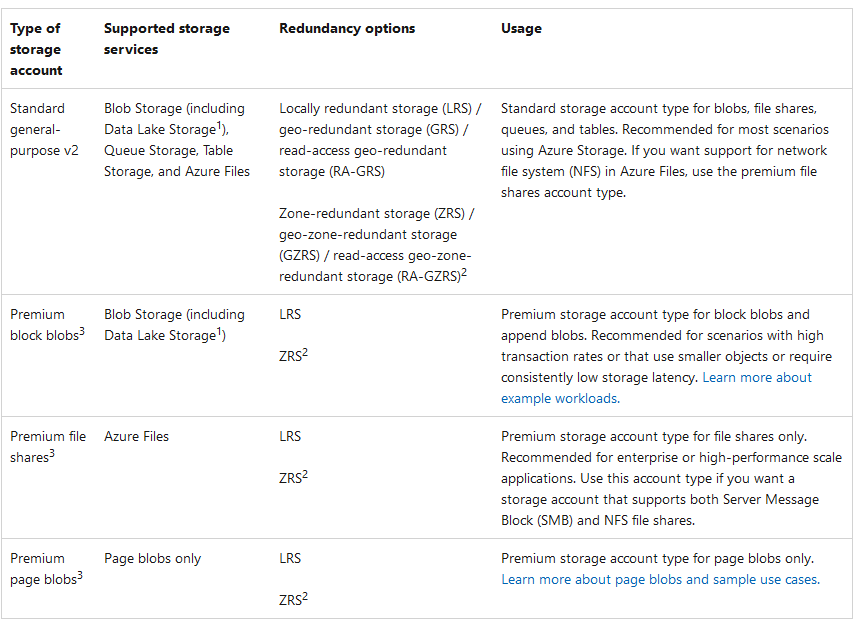856x621 pixels.
Task: Follow the page blobs and sample use cases link
Action: click(660, 579)
